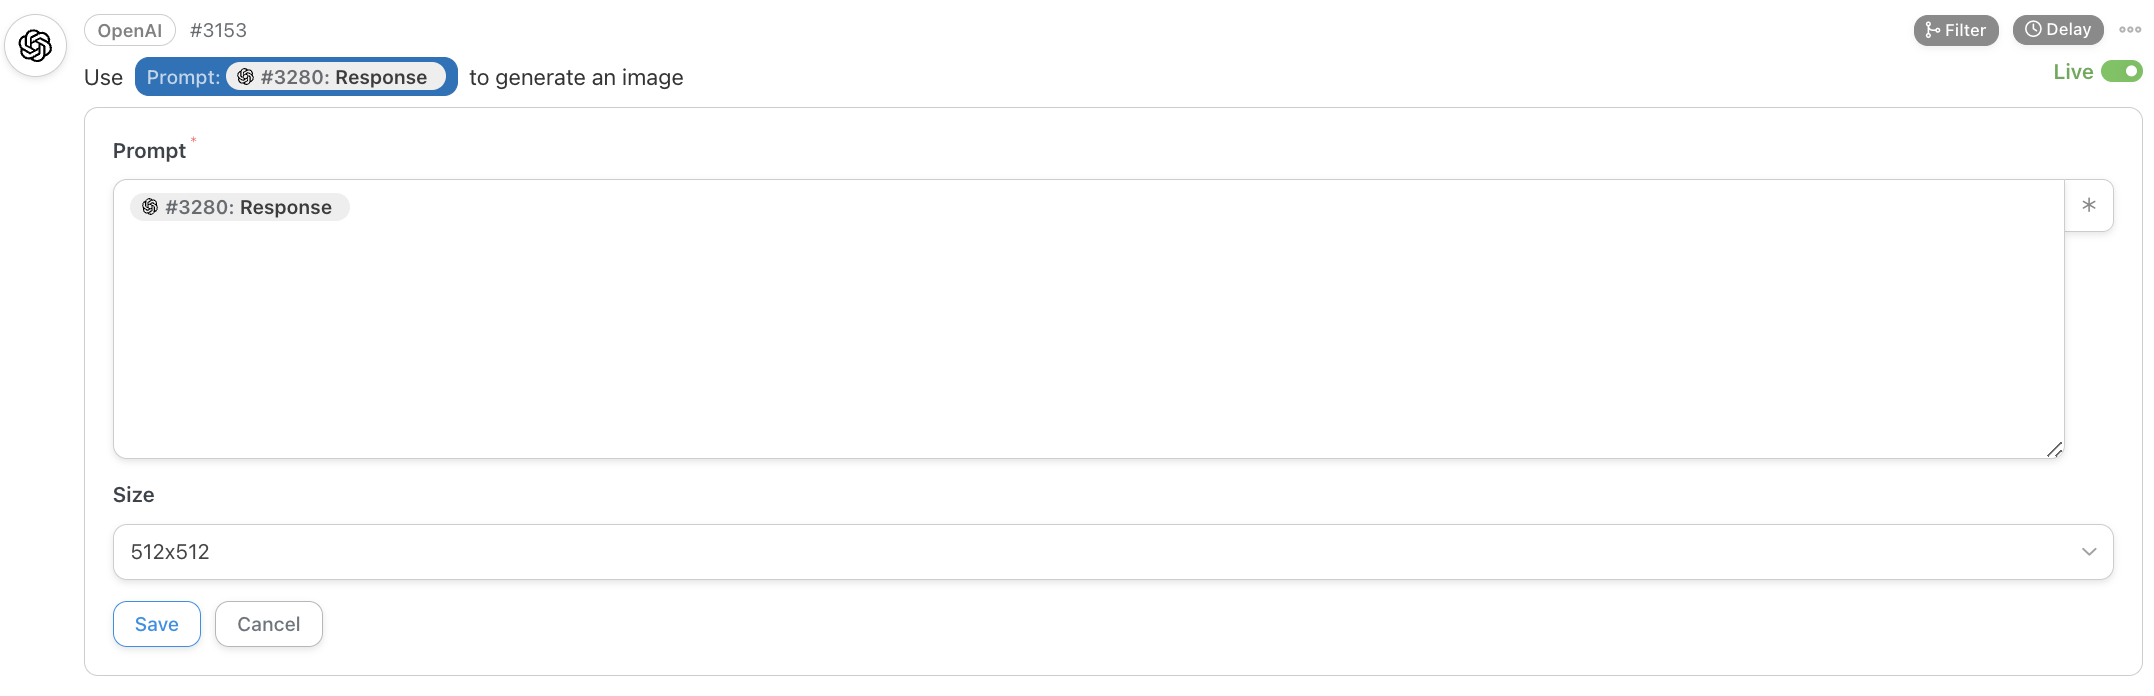Click inside the Prompt text area

[x=1088, y=330]
